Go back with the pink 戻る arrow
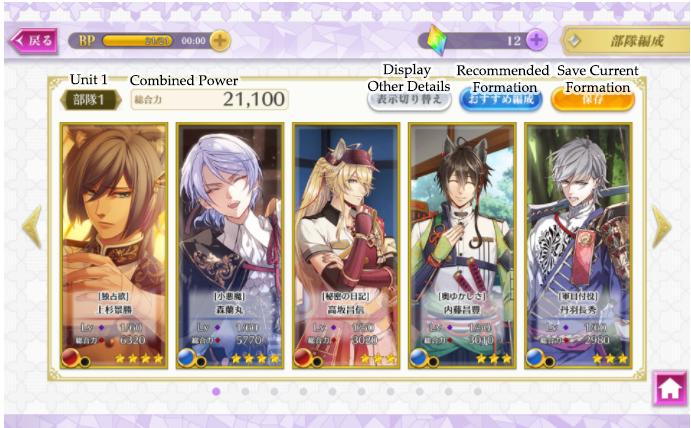This screenshot has width=691, height=428. point(33,41)
